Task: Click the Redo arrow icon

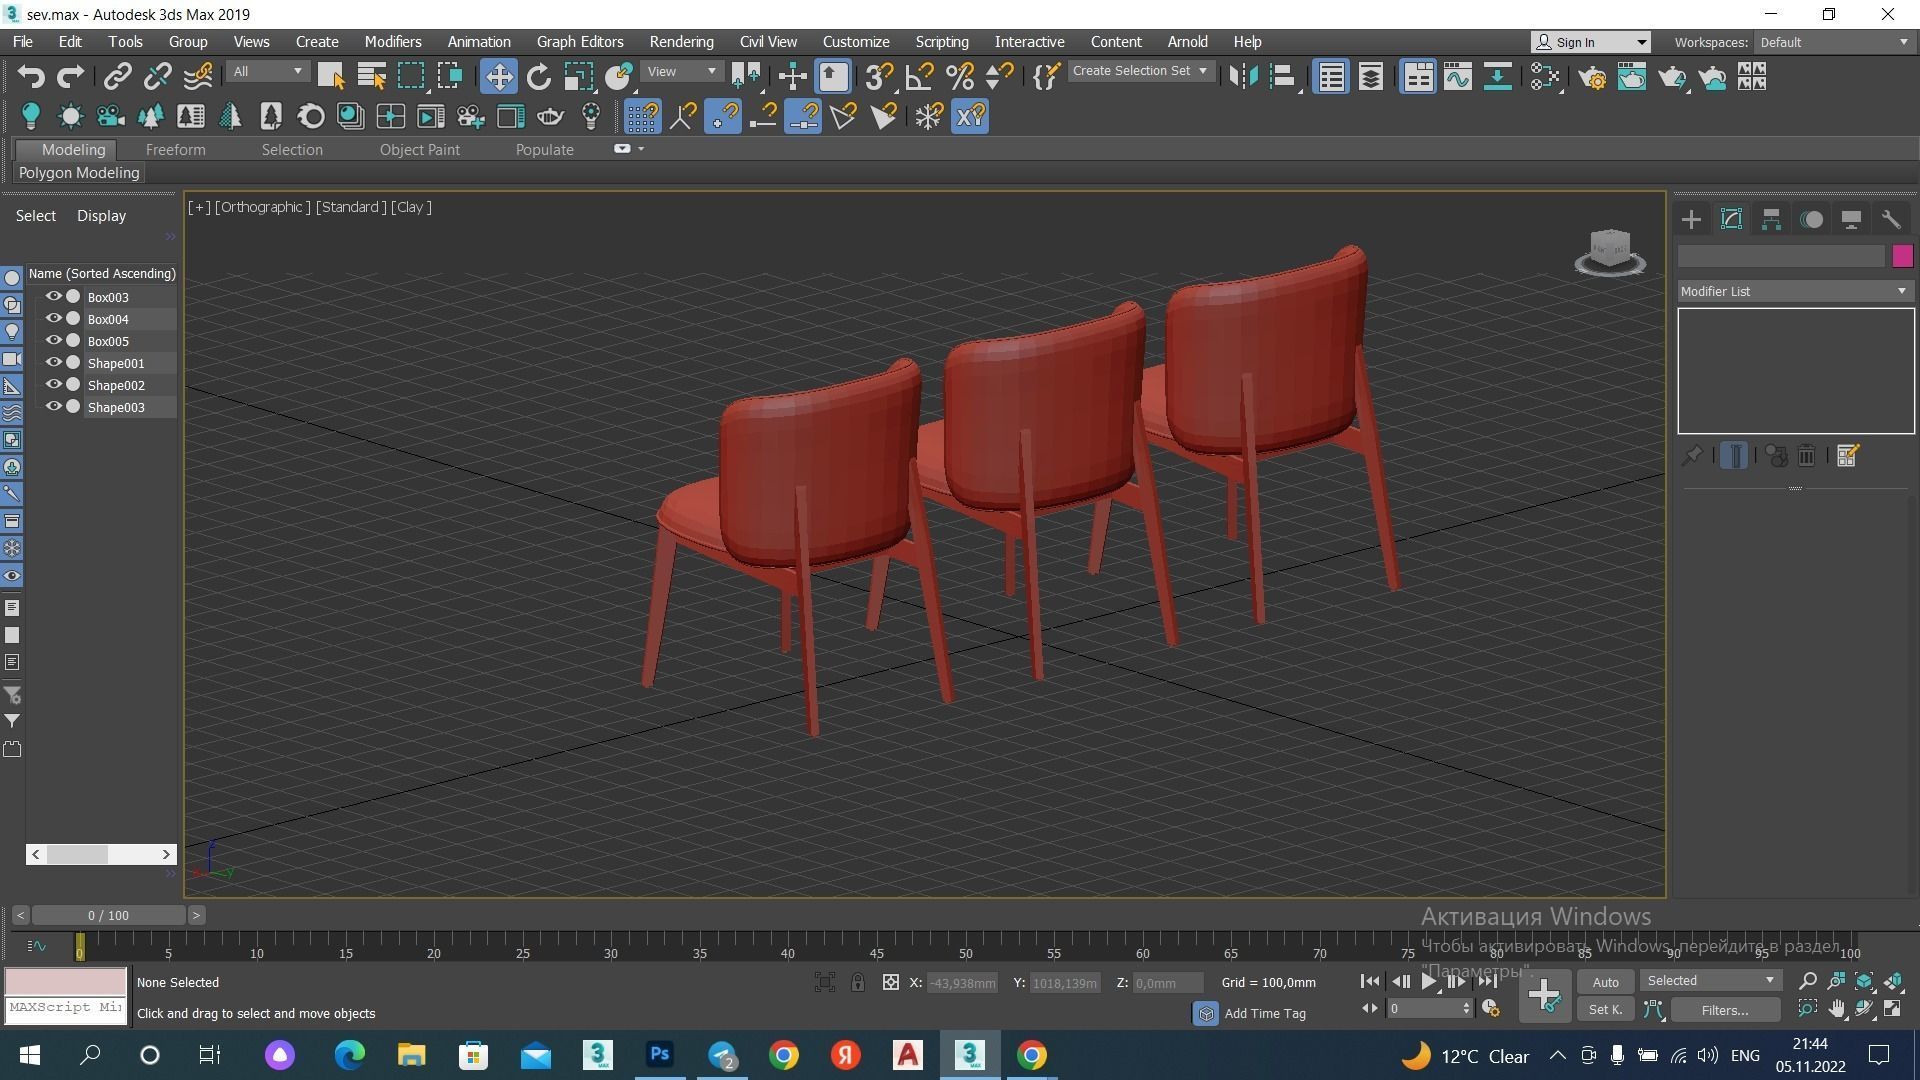Action: point(70,76)
